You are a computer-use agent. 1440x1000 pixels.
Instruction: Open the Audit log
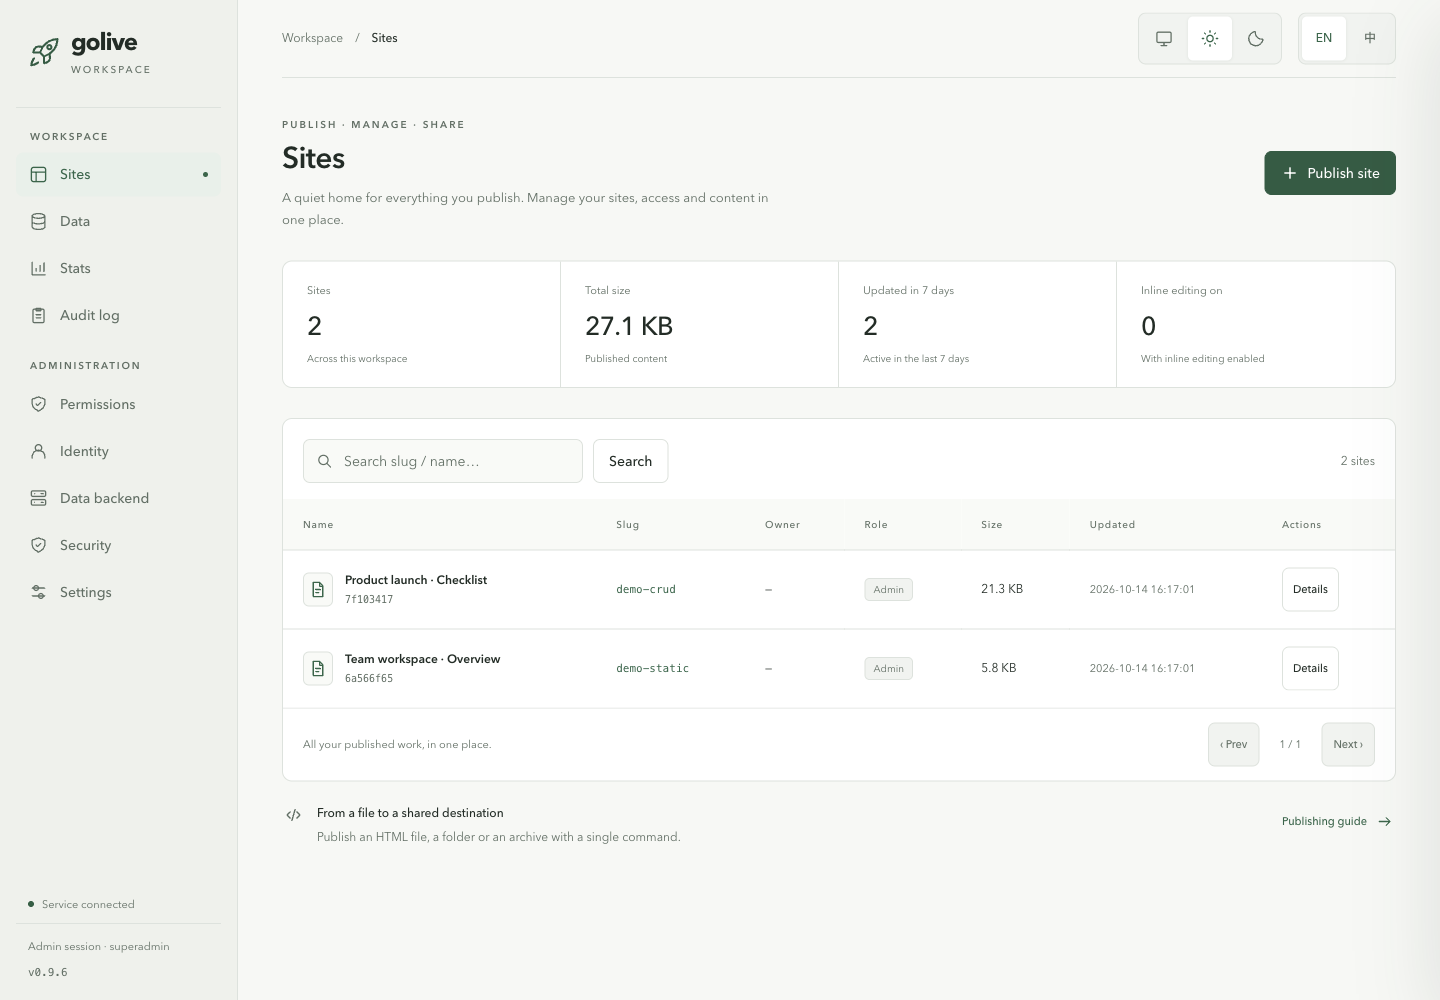(118, 315)
